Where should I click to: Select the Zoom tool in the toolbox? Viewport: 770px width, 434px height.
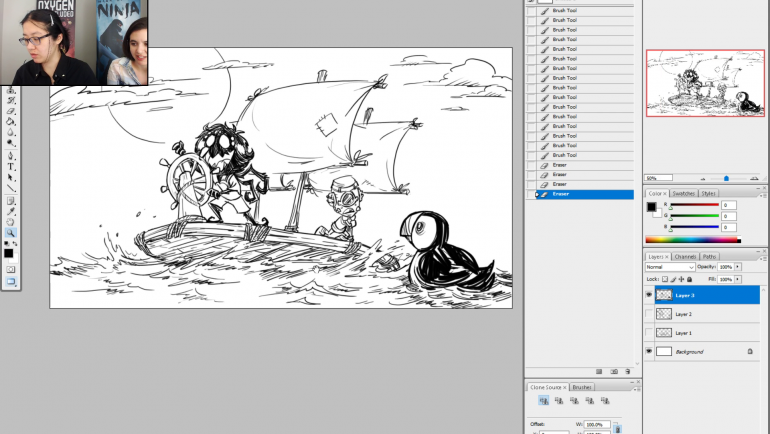[12, 232]
